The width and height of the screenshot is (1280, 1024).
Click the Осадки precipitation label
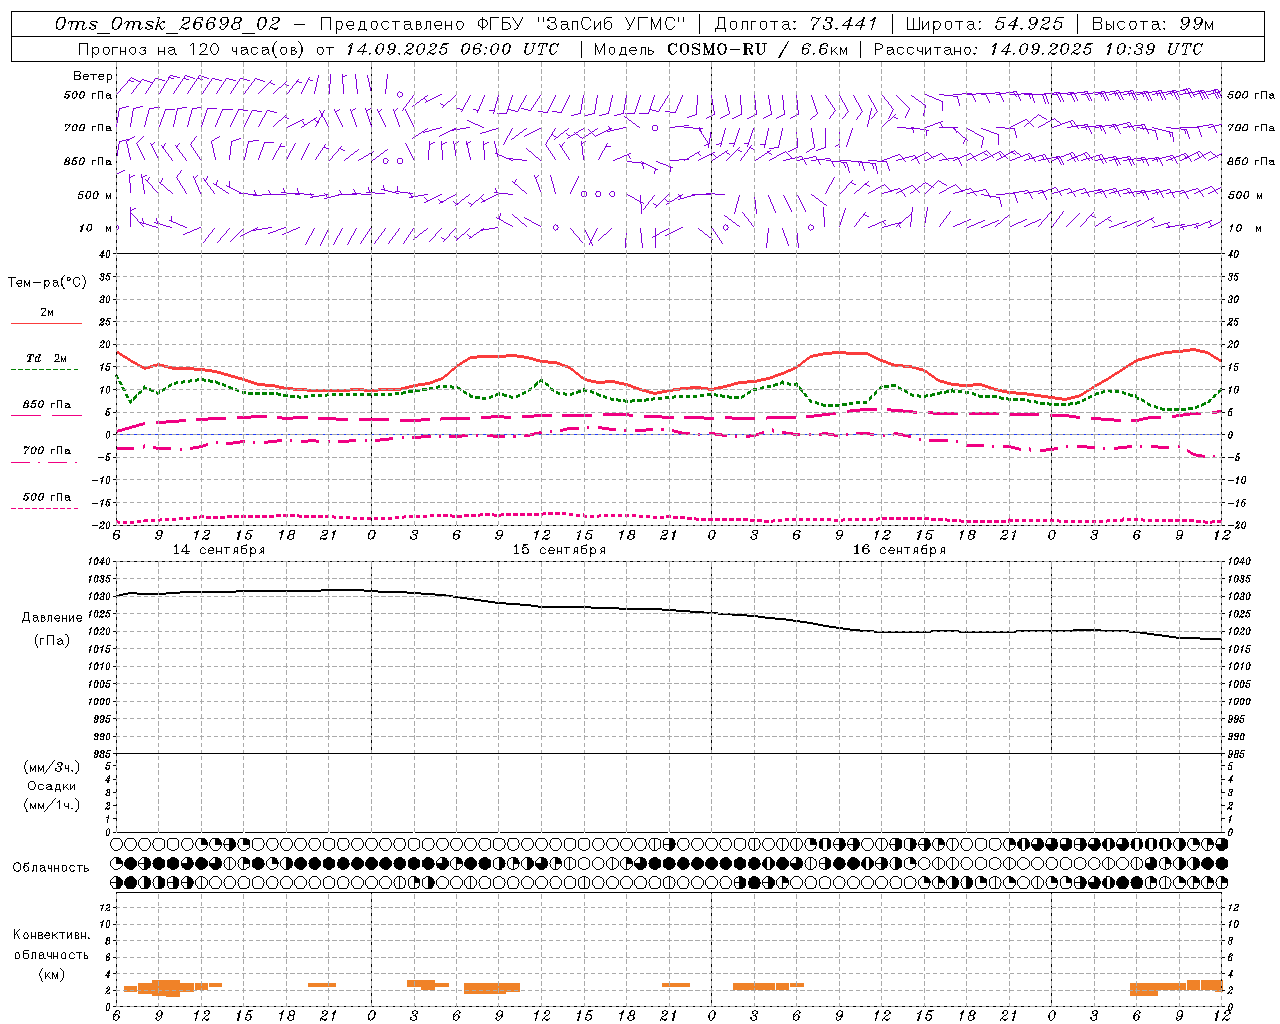click(x=52, y=786)
